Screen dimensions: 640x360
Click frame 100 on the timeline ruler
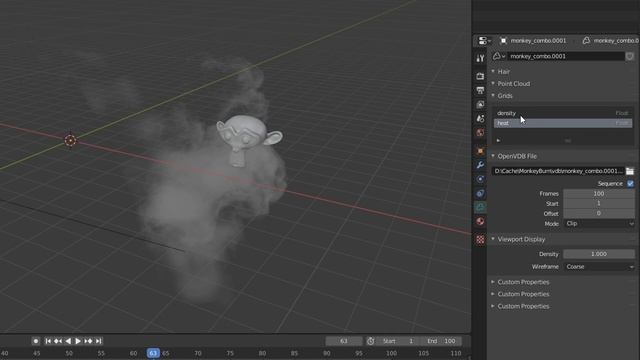(x=391, y=353)
